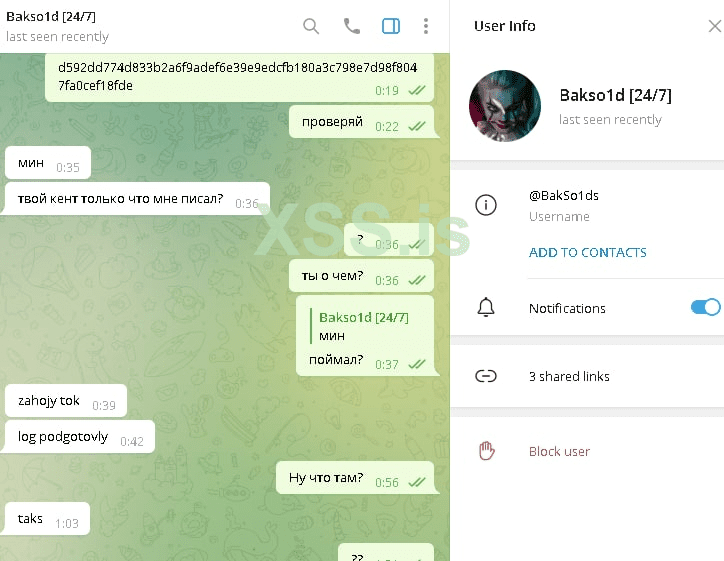Click the hash message starting with d592dd
724x561 pixels.
point(239,77)
